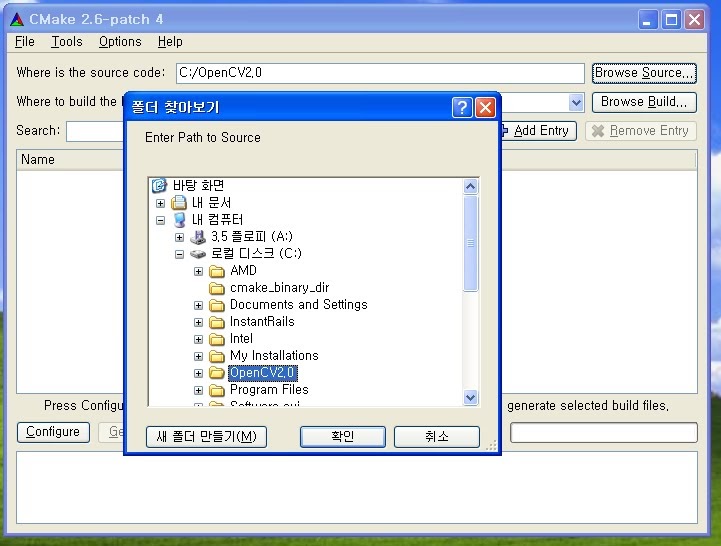
Task: Expand the AMD folder node
Action: click(x=198, y=271)
